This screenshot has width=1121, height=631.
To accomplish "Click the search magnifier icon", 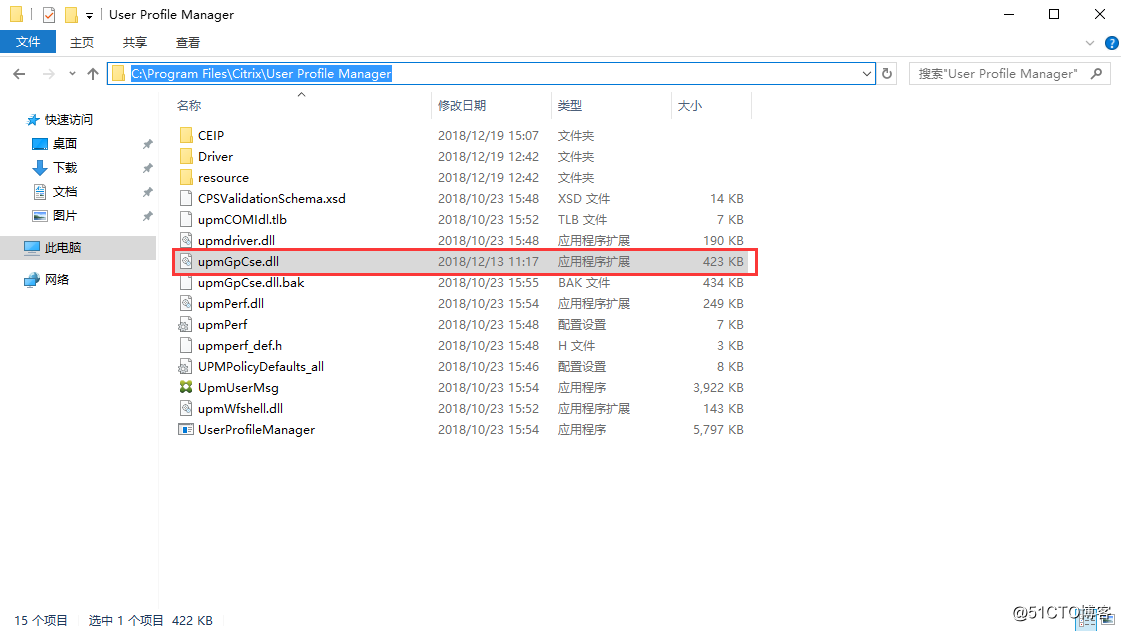I will point(1097,74).
